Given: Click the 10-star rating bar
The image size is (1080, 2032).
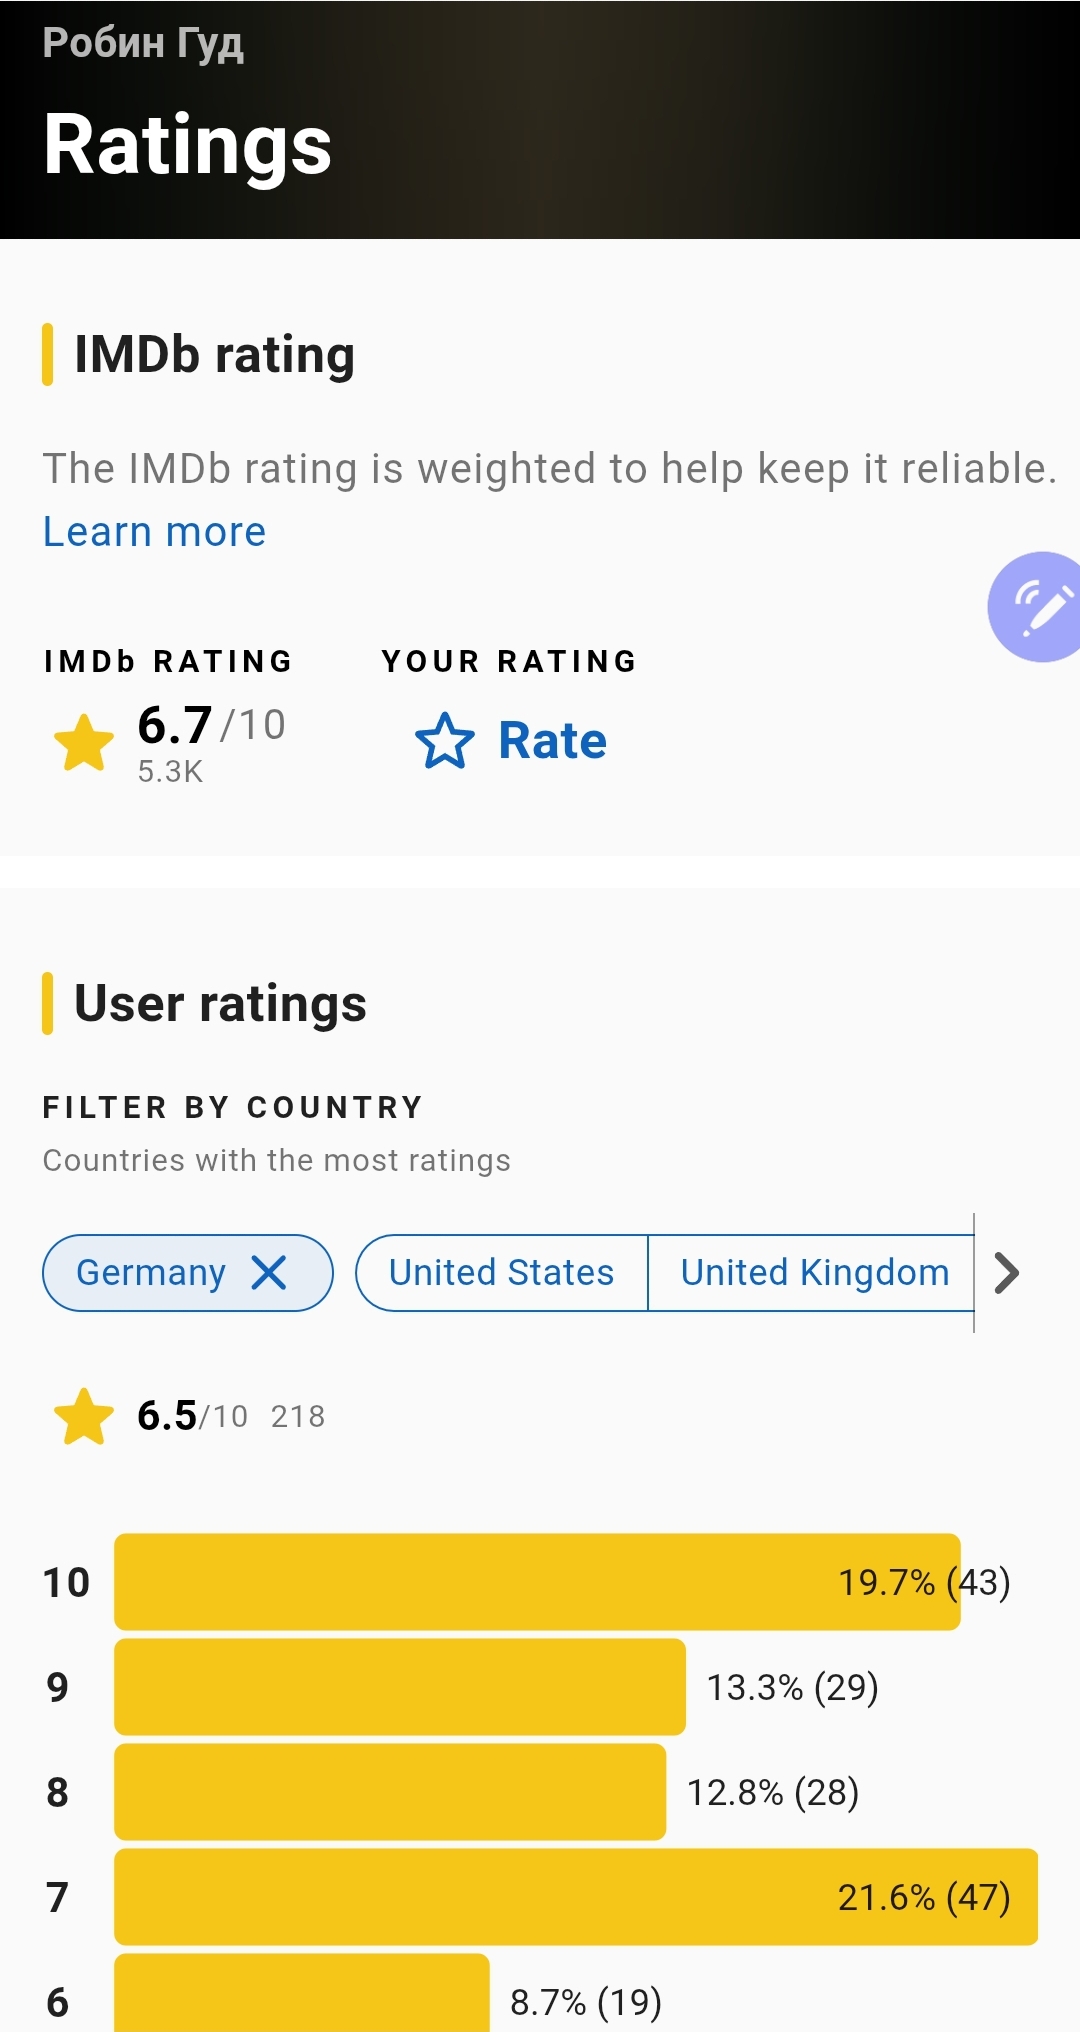Looking at the screenshot, I should (537, 1582).
